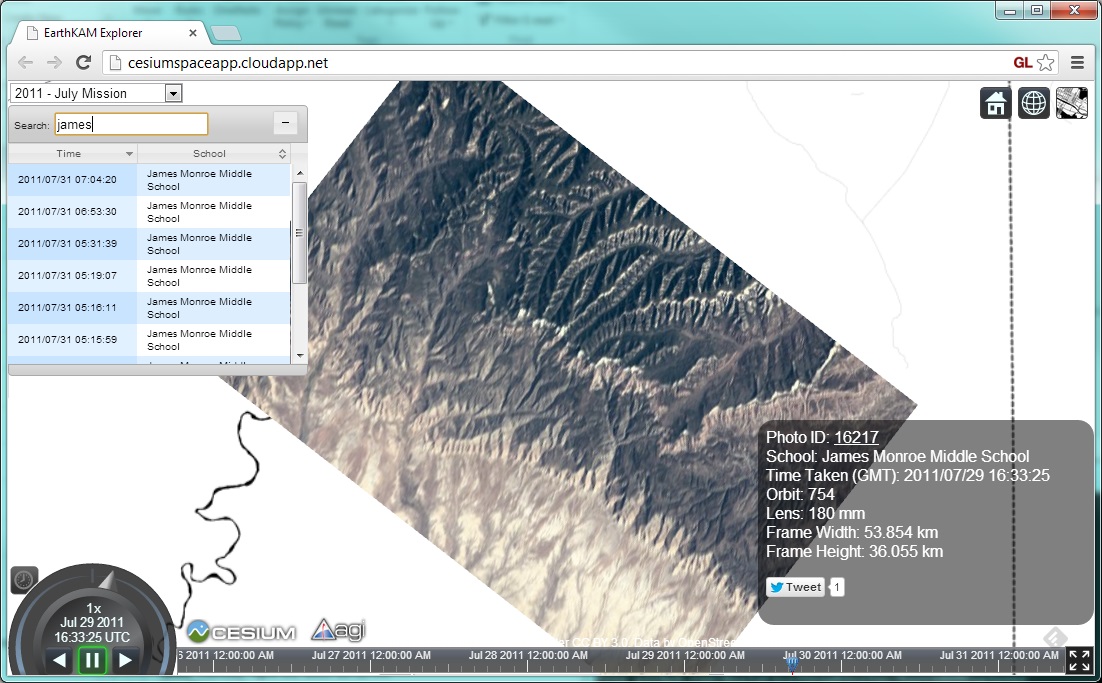The height and width of the screenshot is (683, 1102).
Task: Click timeline at Jul 29 2011 label
Action: click(x=685, y=655)
